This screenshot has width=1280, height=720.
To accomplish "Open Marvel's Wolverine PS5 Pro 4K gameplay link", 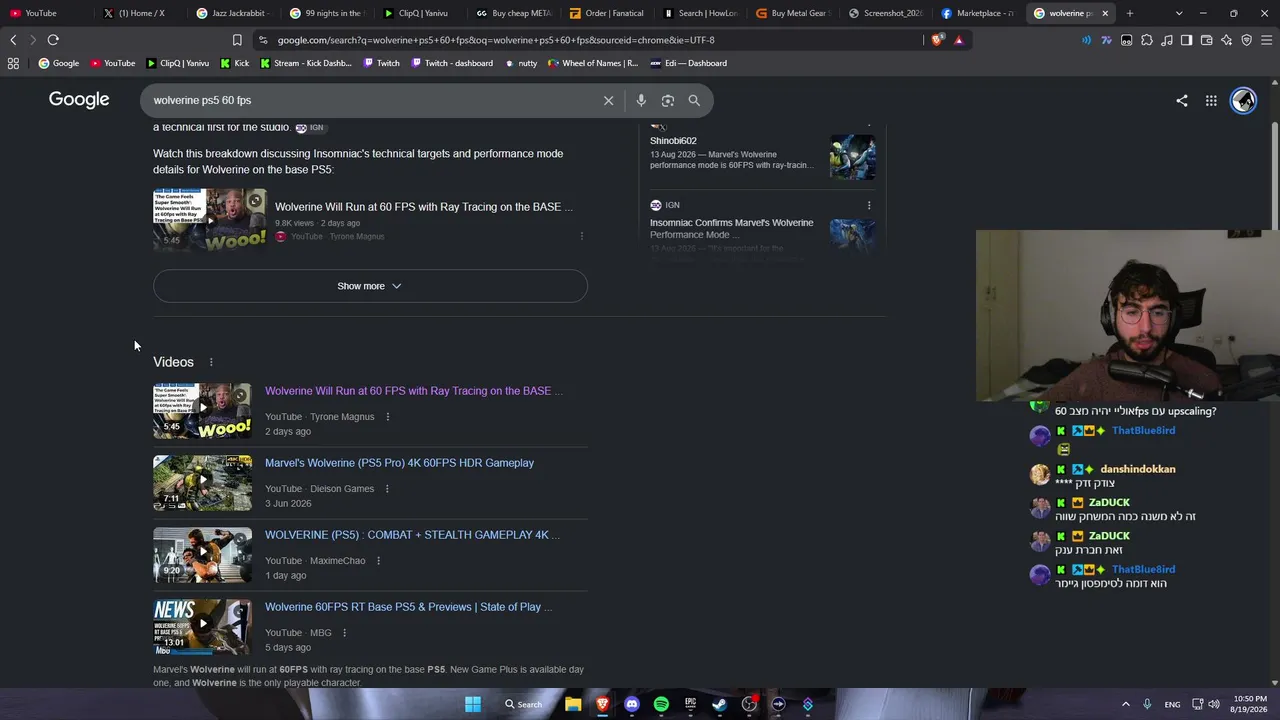I will tap(399, 463).
